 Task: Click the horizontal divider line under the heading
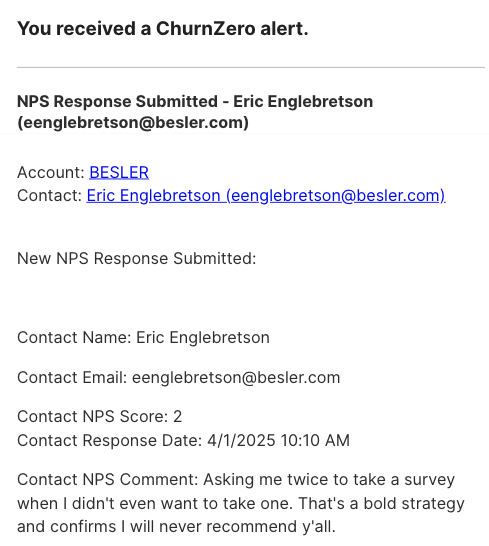coord(251,67)
